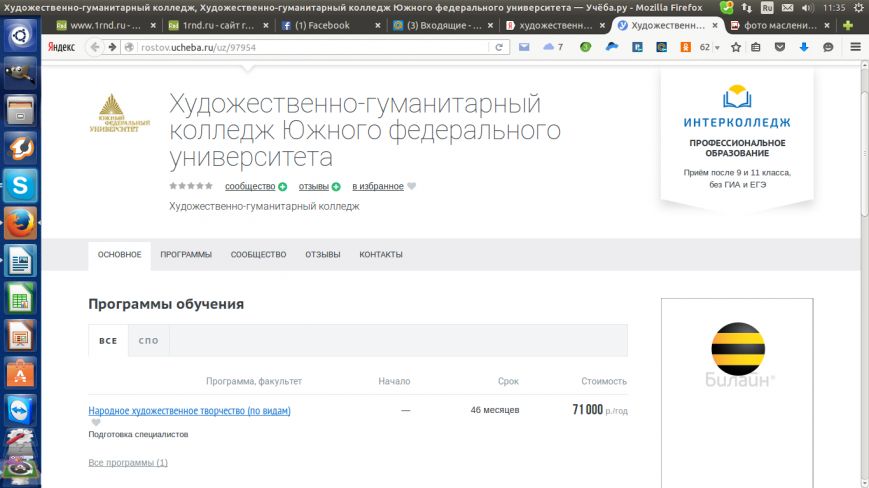Rate college using star rating
The image size is (869, 488).
tap(191, 186)
